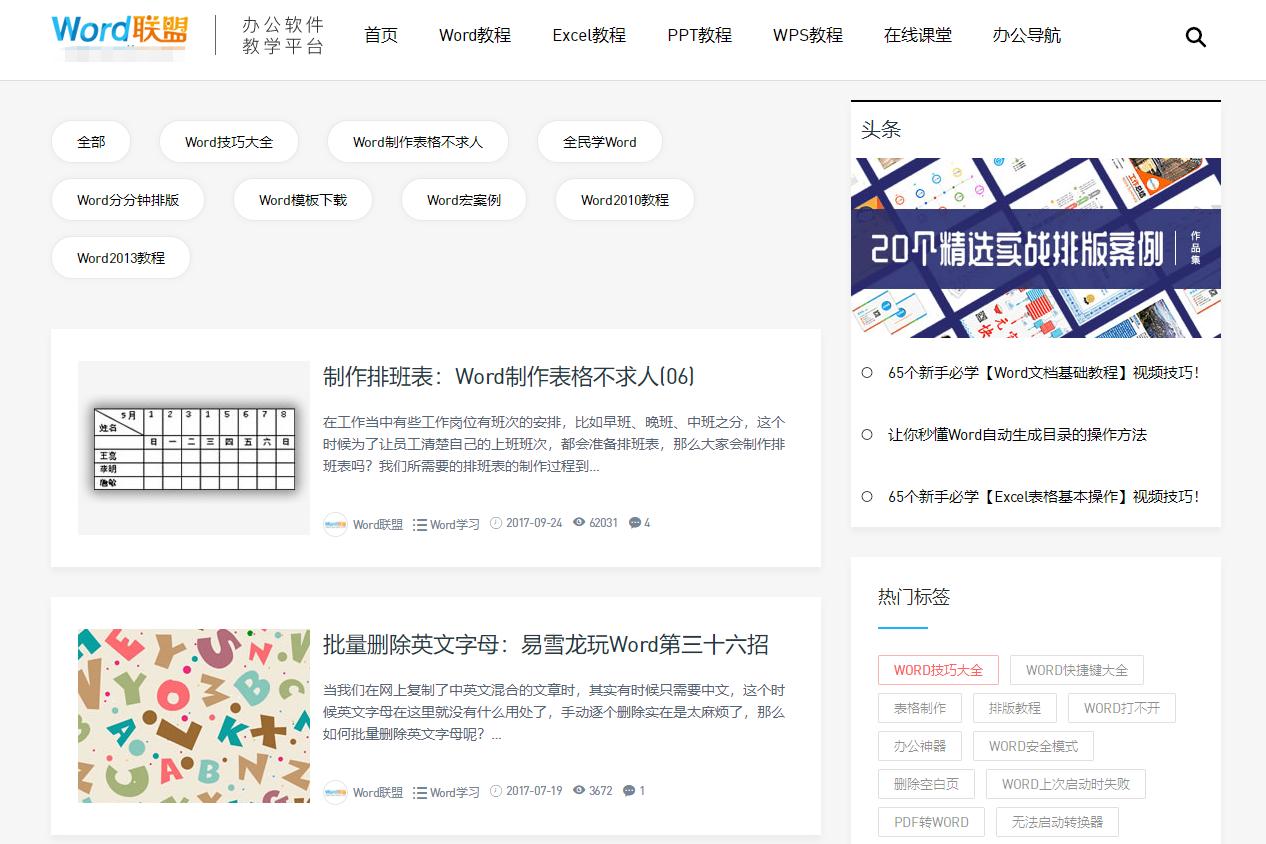
Task: Click the colorful letters article thumbnail
Action: click(x=193, y=715)
